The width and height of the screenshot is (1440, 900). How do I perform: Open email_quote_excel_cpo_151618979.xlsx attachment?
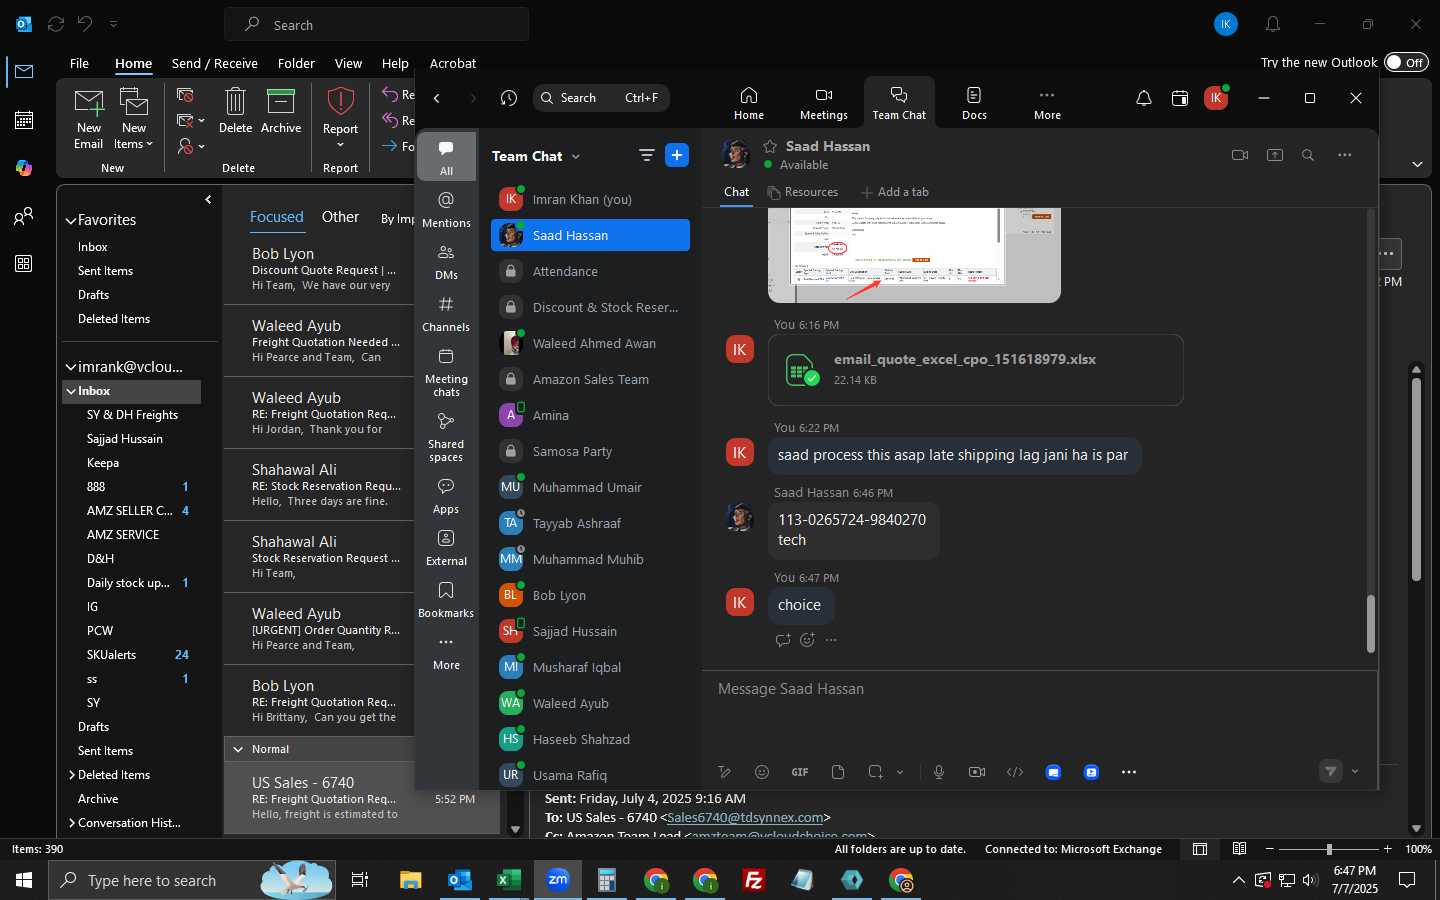[976, 370]
